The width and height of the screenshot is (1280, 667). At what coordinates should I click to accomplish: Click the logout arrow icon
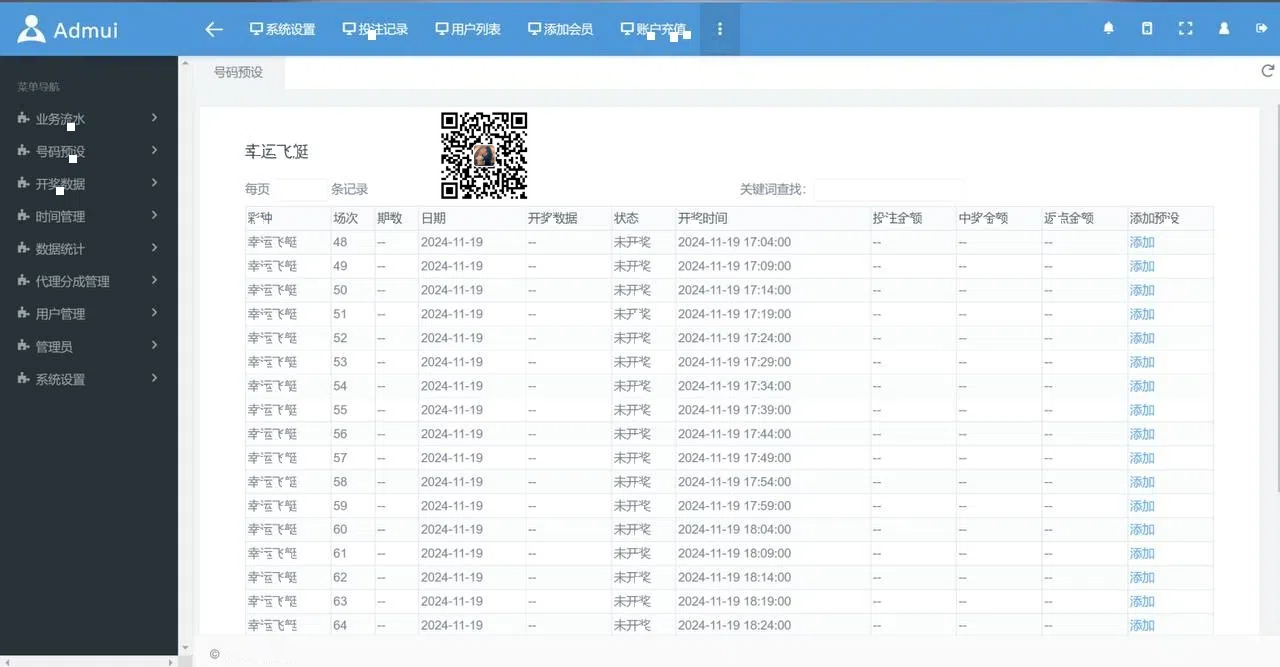1261,29
